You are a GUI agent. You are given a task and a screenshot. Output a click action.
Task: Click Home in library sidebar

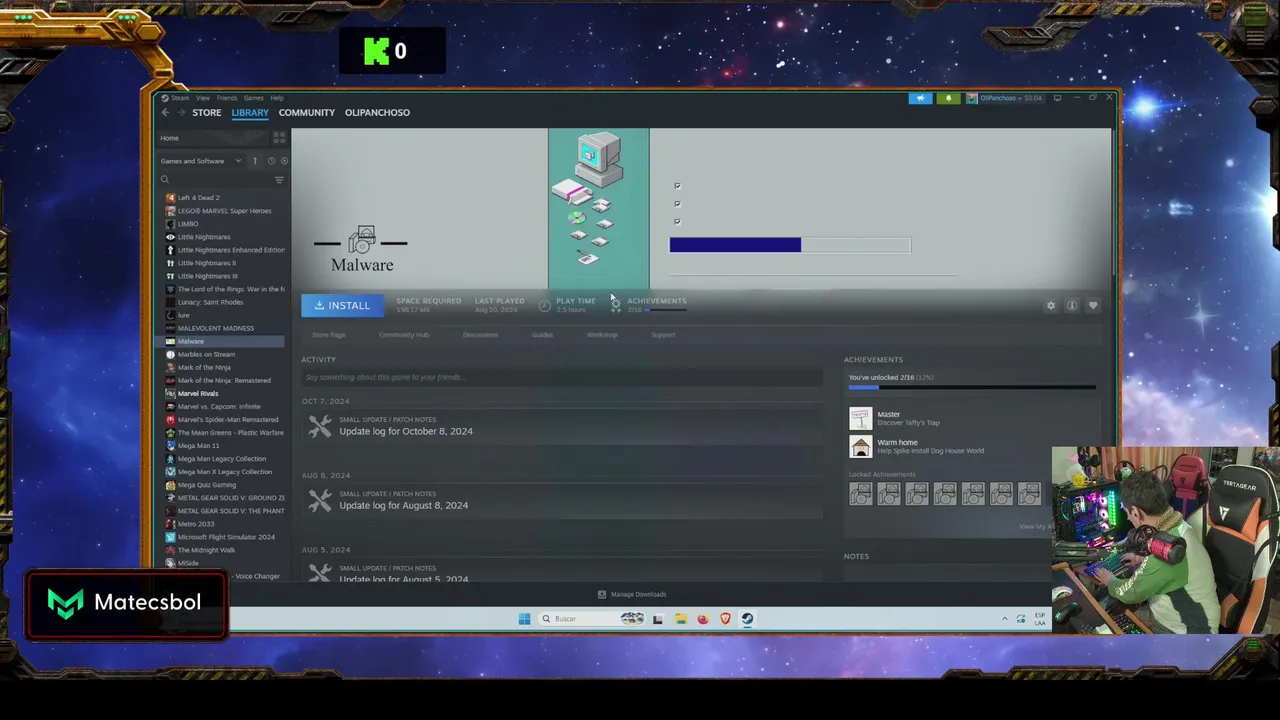169,138
